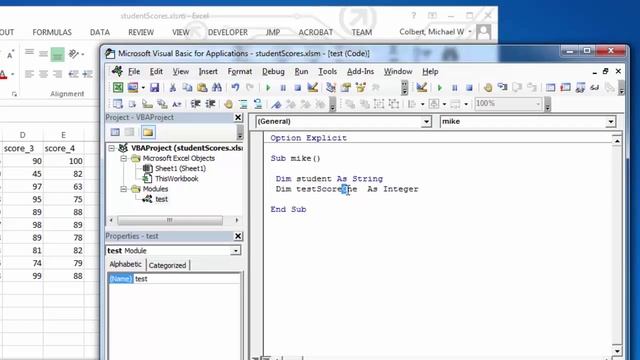Select Excel's DEVELOPER ribbon tab
640x360 pixels.
(x=228, y=32)
